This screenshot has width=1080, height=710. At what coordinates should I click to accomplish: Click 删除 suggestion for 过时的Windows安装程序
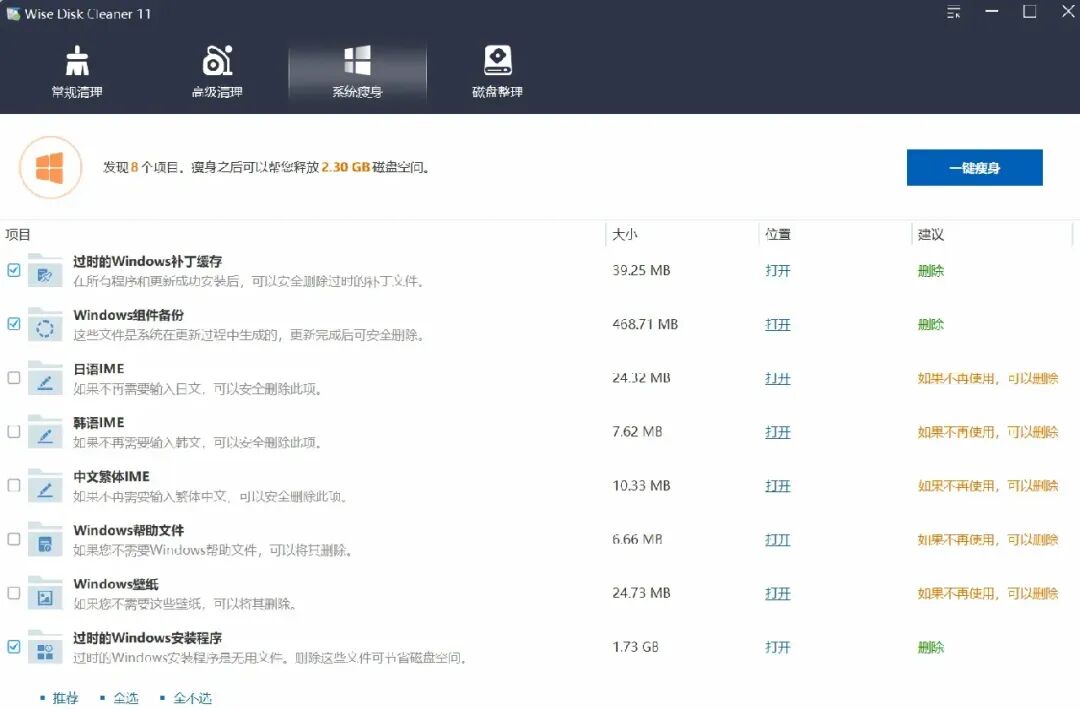(x=931, y=647)
